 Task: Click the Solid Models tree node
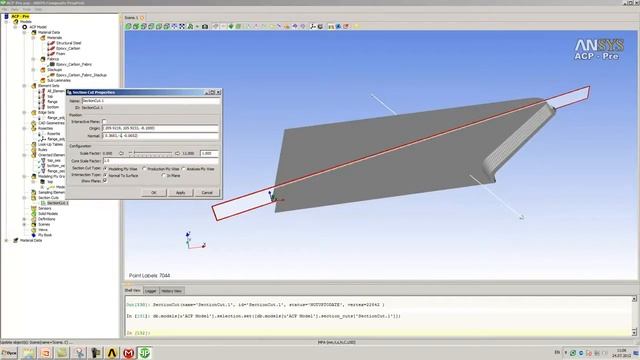(48, 213)
